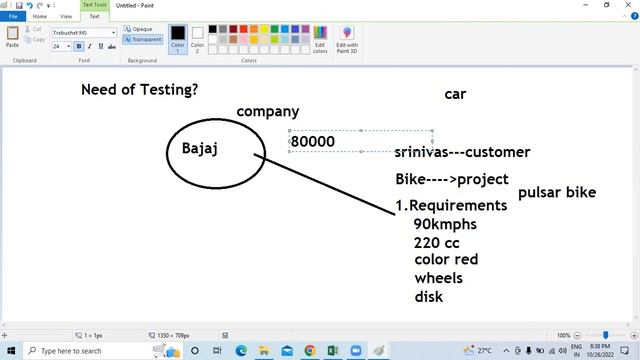Viewport: 640px width, 360px height.
Task: Select the Text ribbon tab
Action: click(94, 16)
